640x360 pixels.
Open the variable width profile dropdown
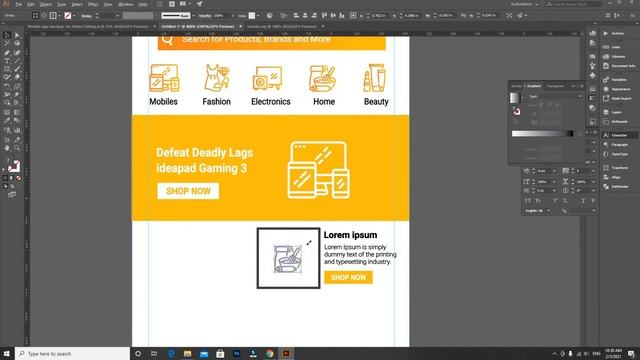pyautogui.click(x=193, y=16)
